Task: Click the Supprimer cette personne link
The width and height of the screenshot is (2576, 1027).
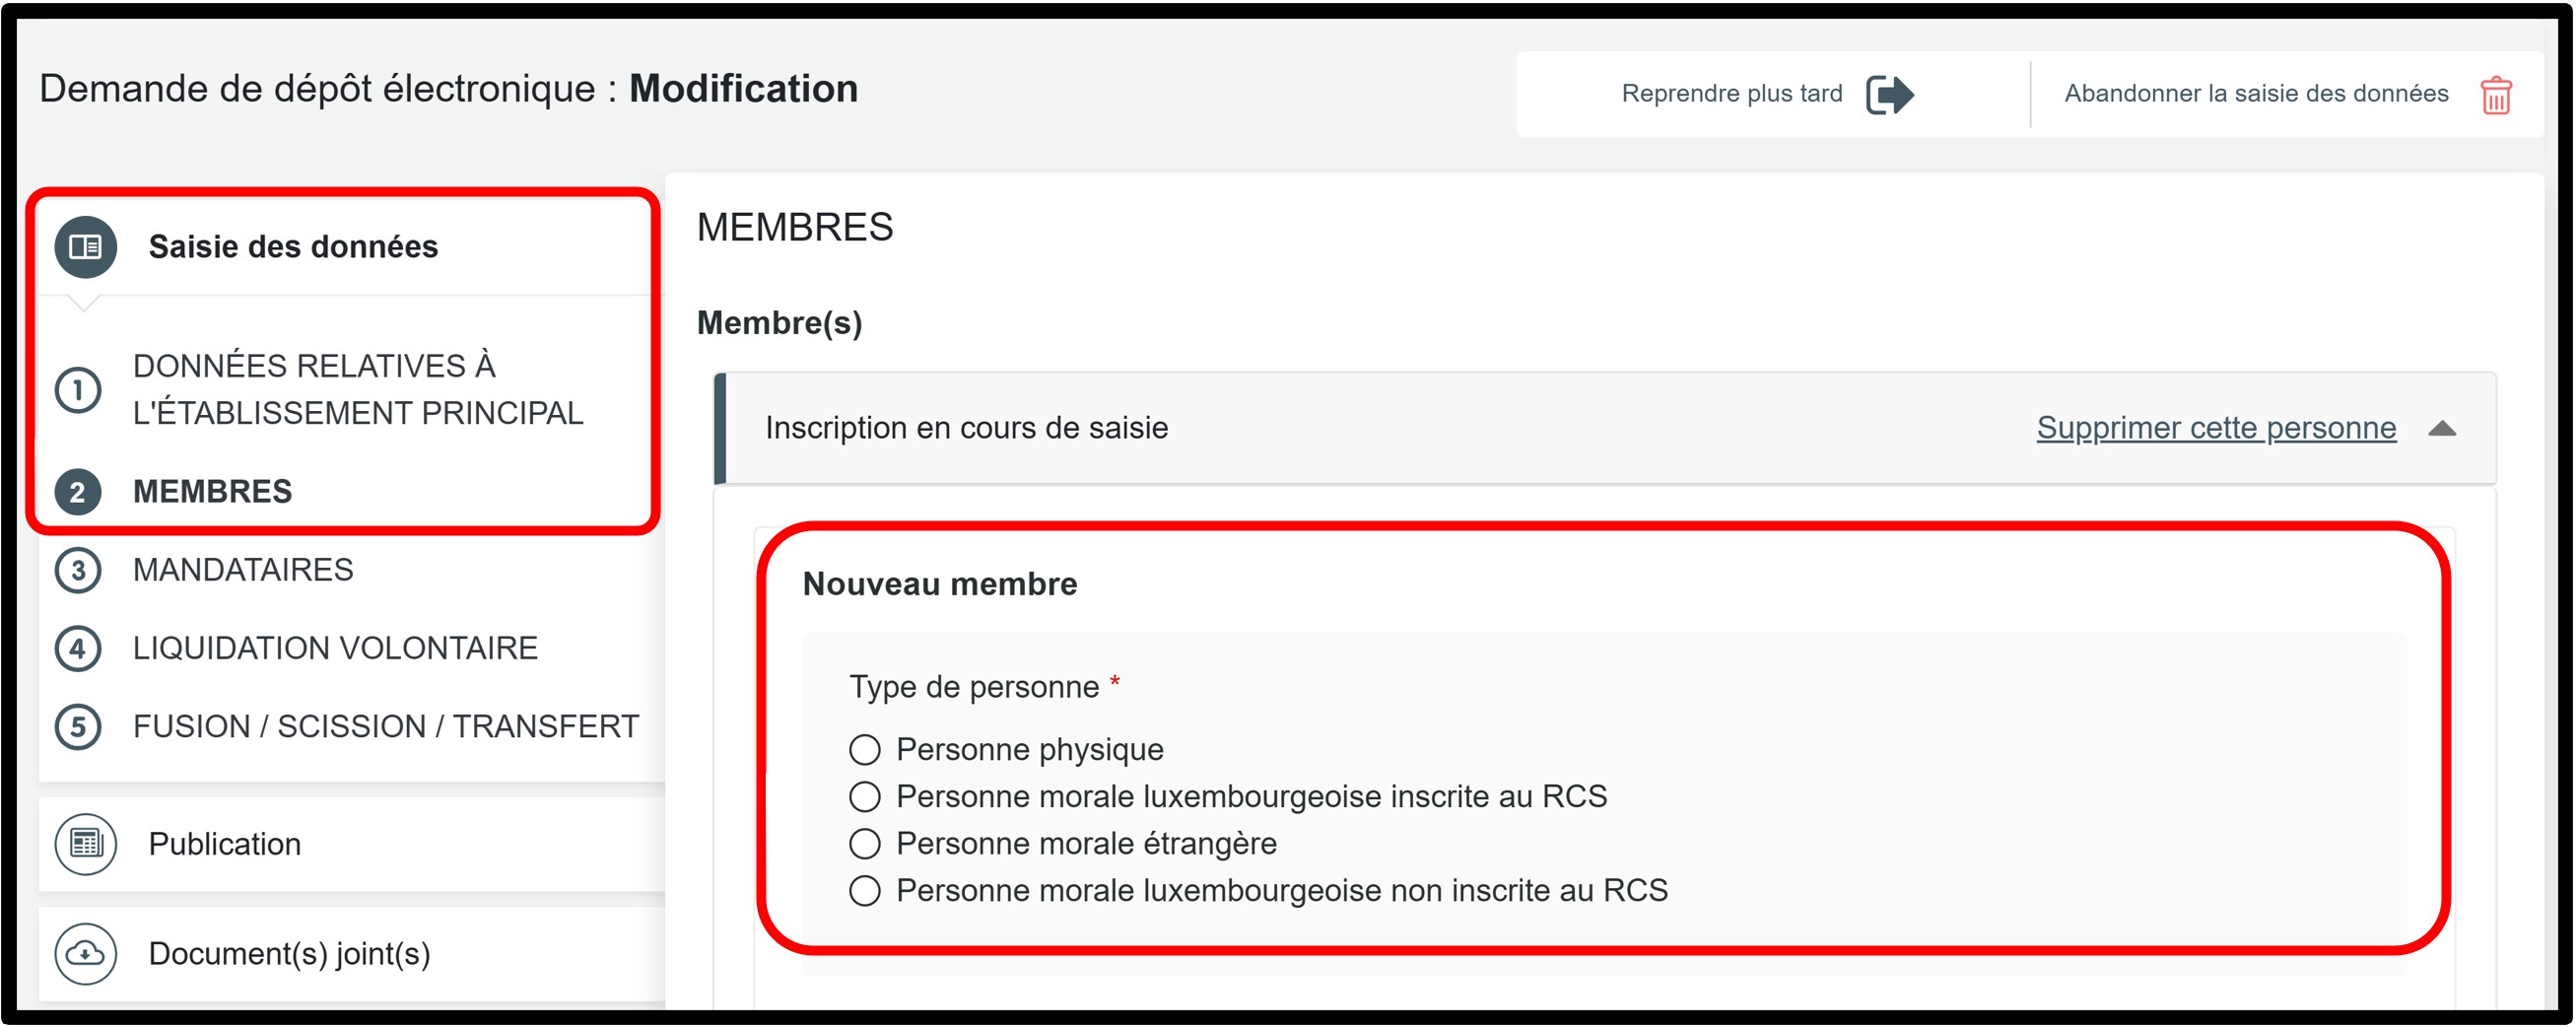Action: (2216, 428)
